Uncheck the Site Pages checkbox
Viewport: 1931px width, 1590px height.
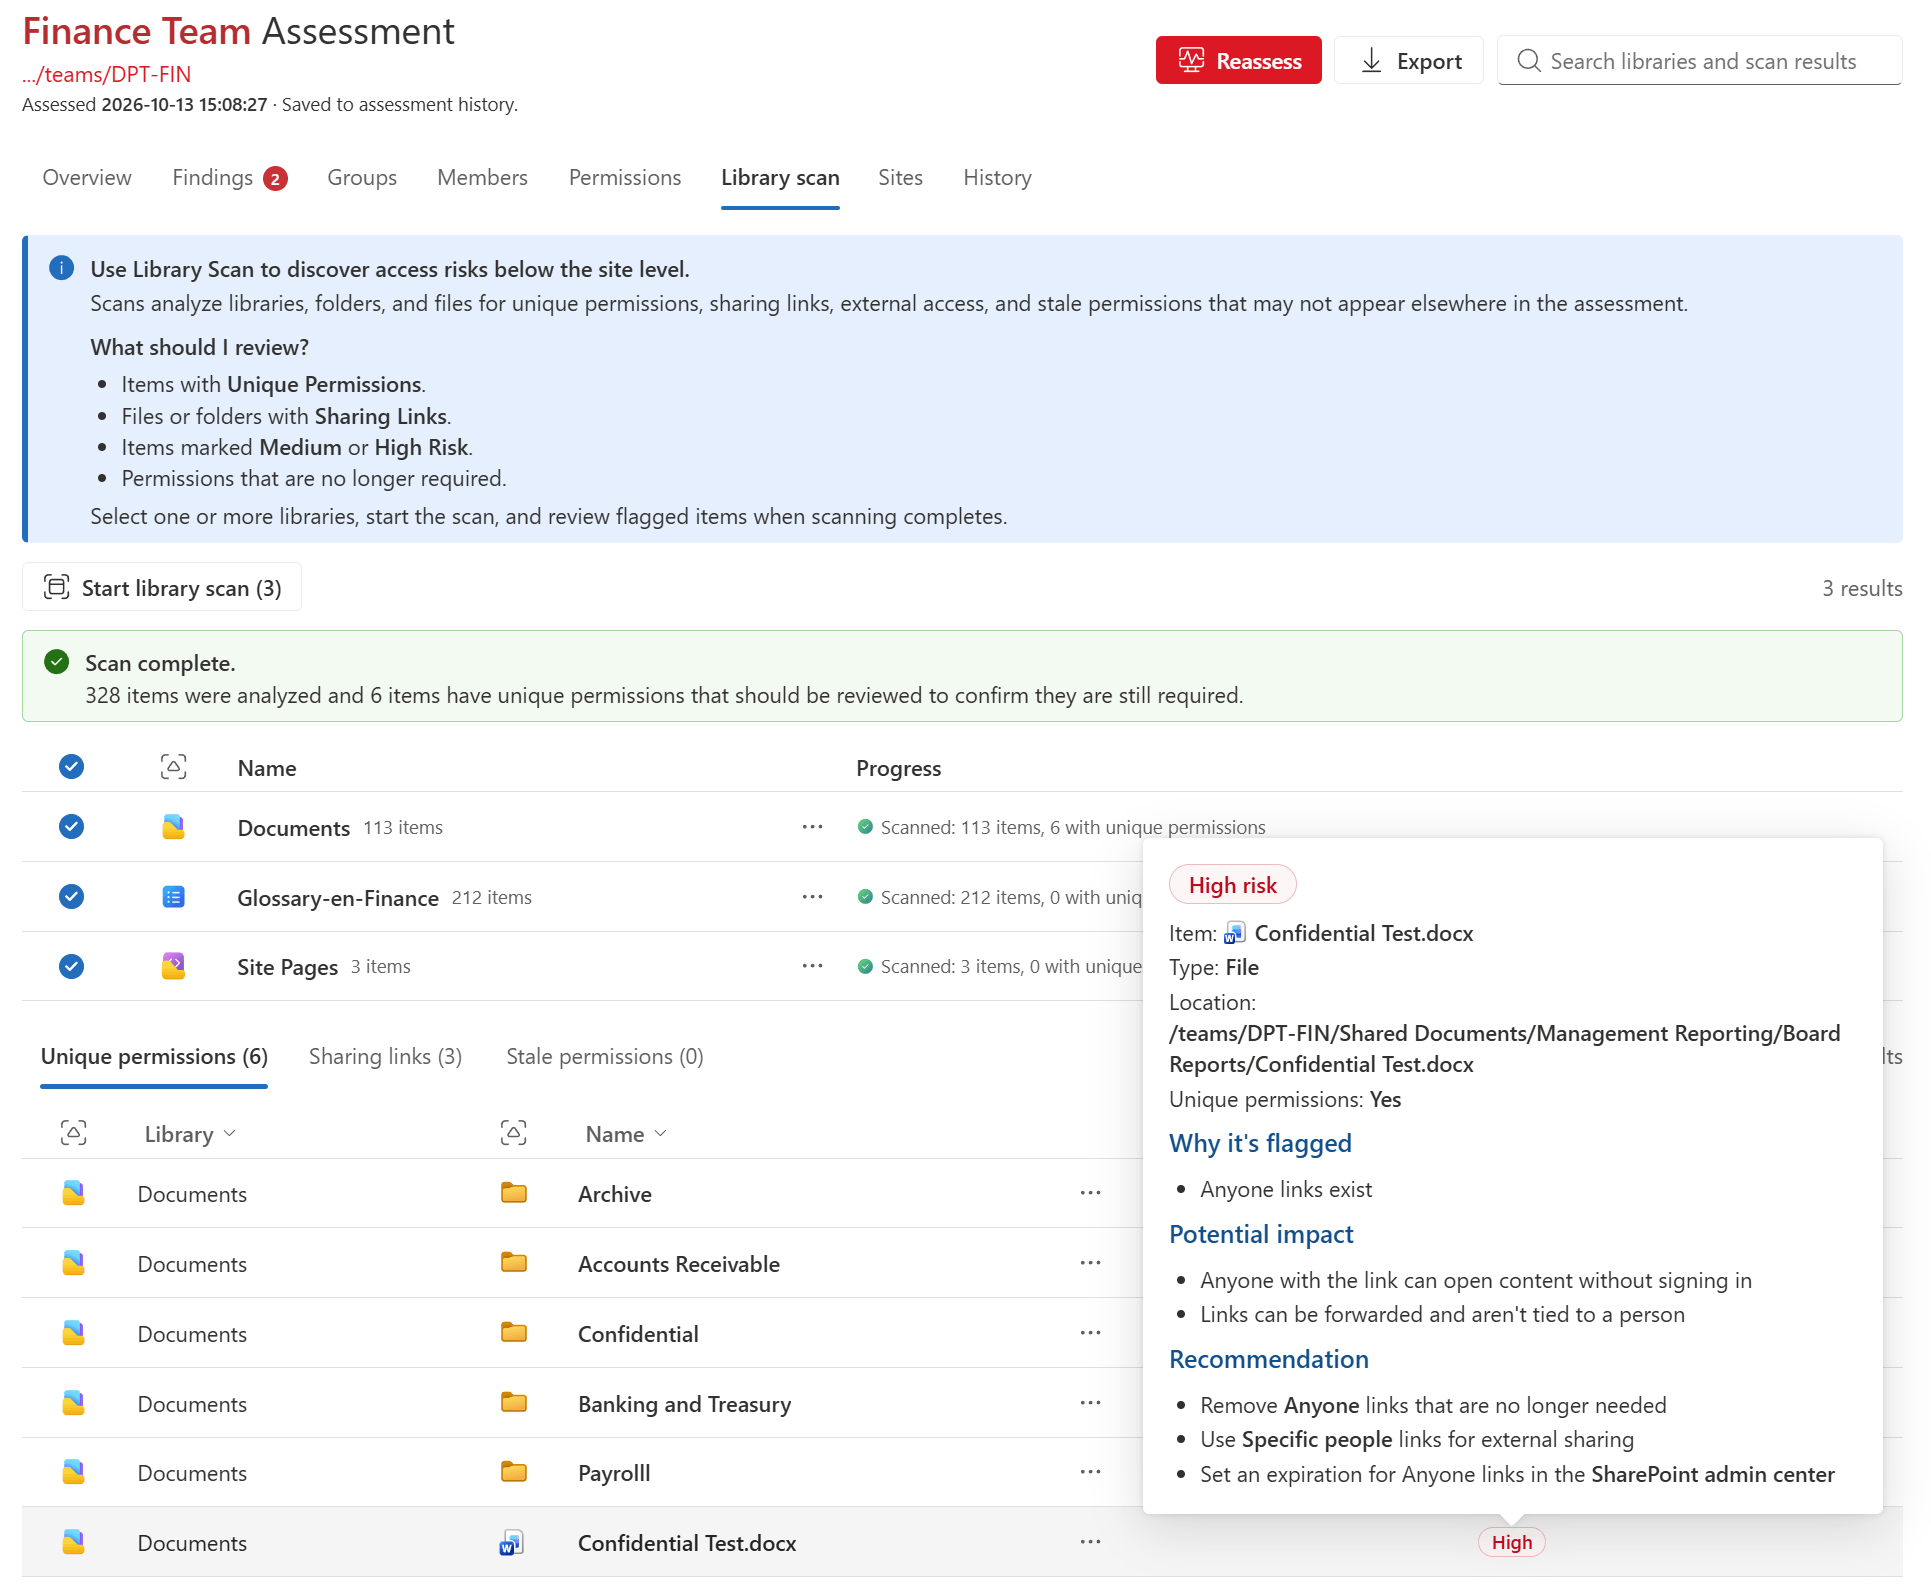click(x=71, y=966)
